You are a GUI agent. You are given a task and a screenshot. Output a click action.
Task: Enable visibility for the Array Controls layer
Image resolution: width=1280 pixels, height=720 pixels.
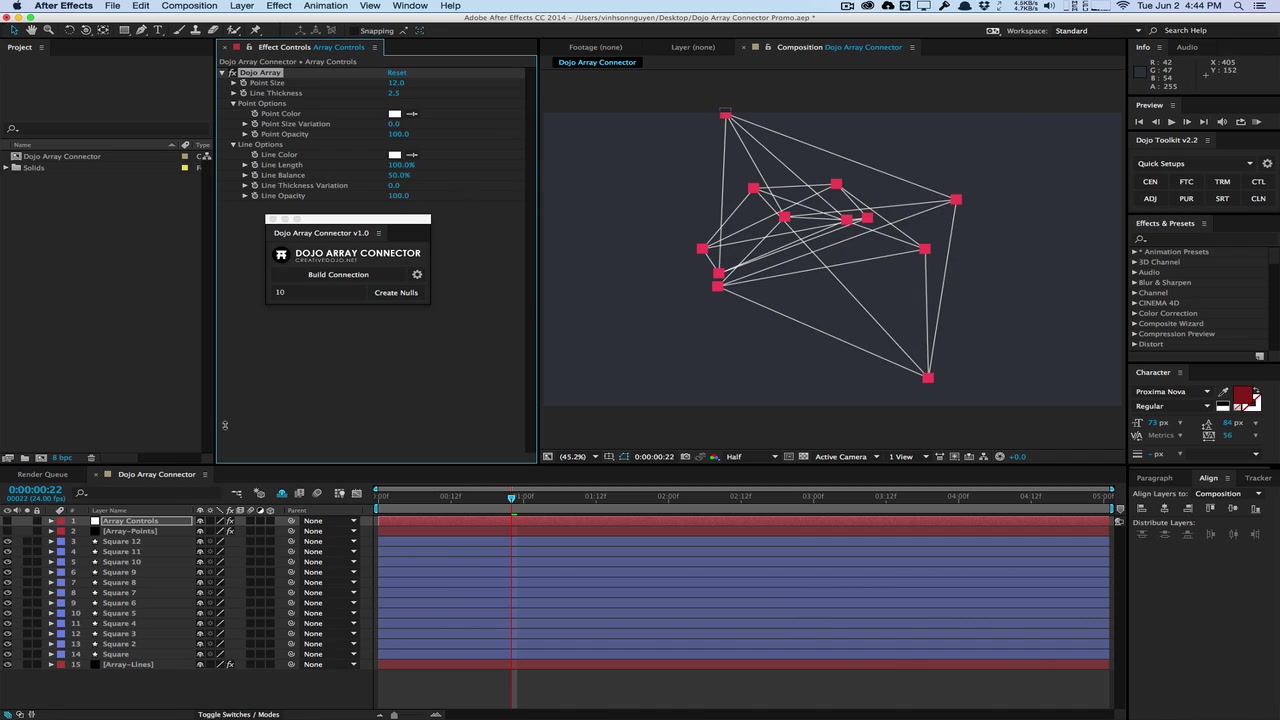7,521
